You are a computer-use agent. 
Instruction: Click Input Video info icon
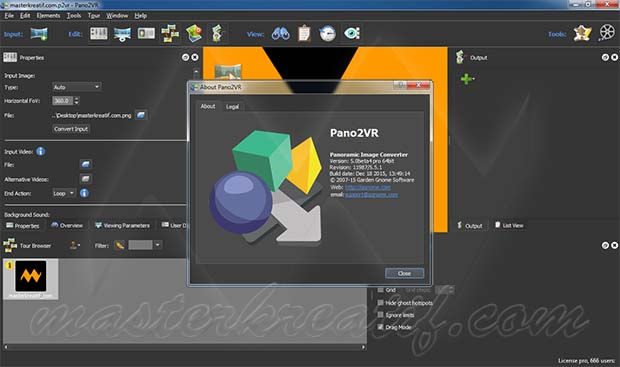pyautogui.click(x=40, y=151)
